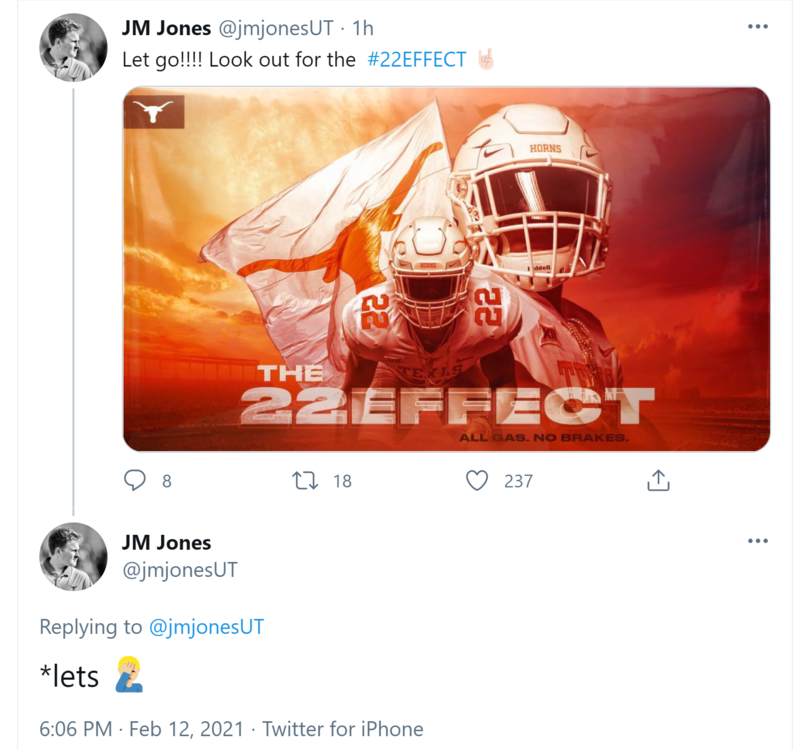The image size is (811, 750).
Task: Click the @jmjonesUT handle under the reply name
Action: [179, 570]
